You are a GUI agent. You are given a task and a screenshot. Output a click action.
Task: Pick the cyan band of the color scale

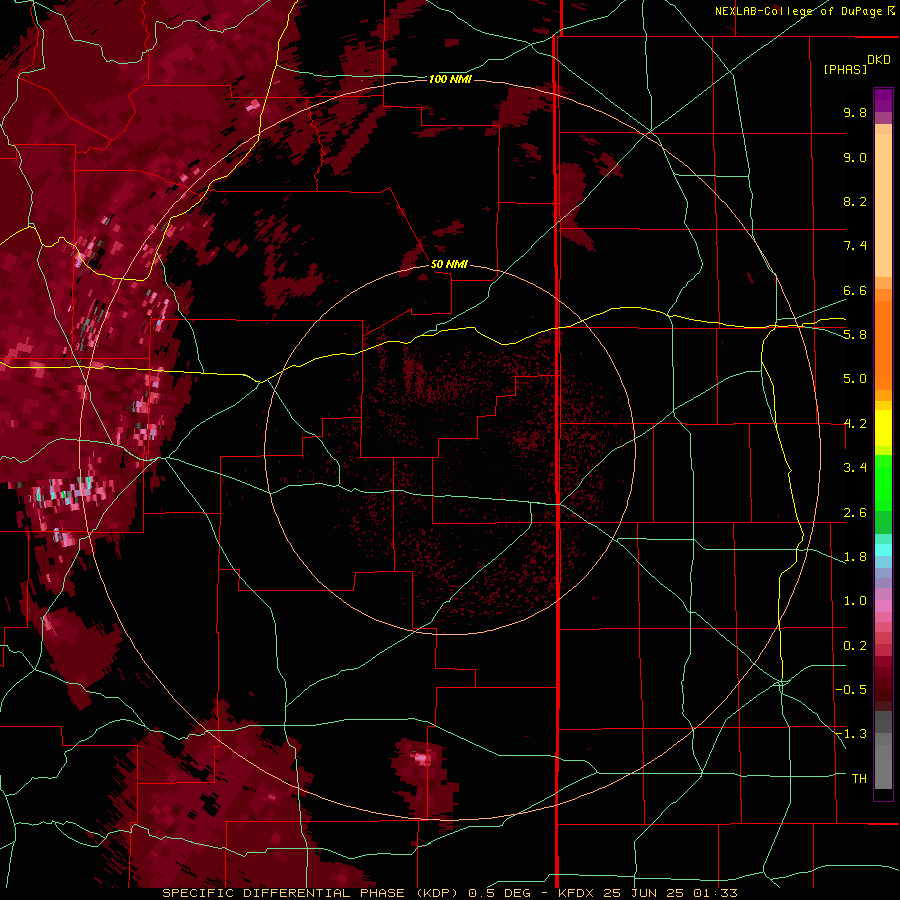pos(883,550)
